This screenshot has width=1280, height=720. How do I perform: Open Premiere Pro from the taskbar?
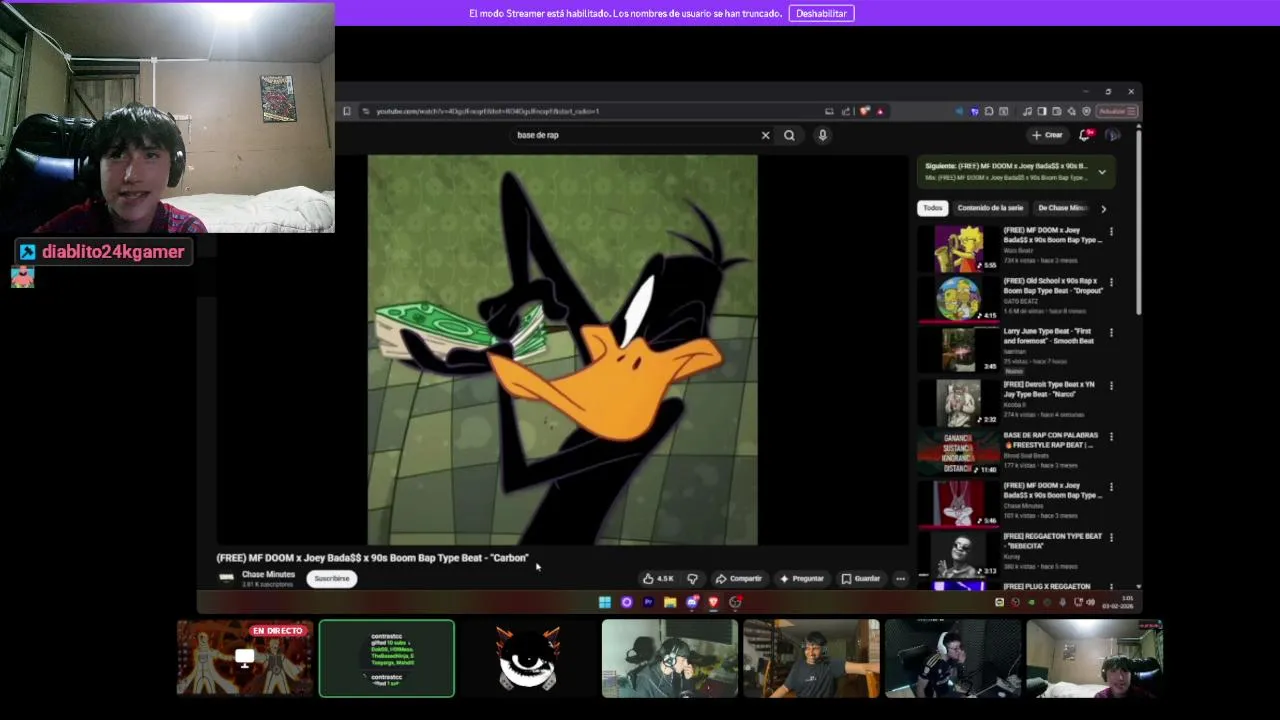tap(648, 602)
